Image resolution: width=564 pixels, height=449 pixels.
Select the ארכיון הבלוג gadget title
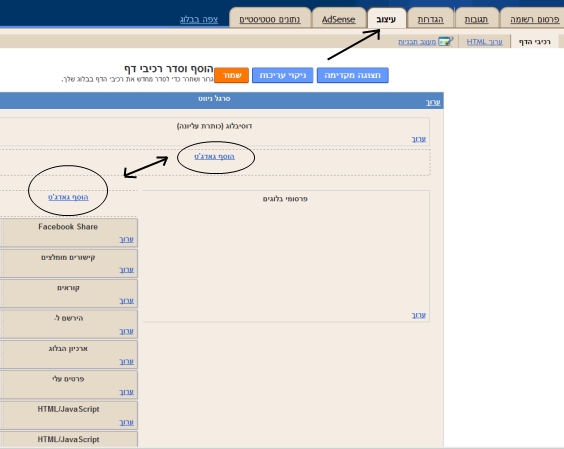pyautogui.click(x=68, y=349)
